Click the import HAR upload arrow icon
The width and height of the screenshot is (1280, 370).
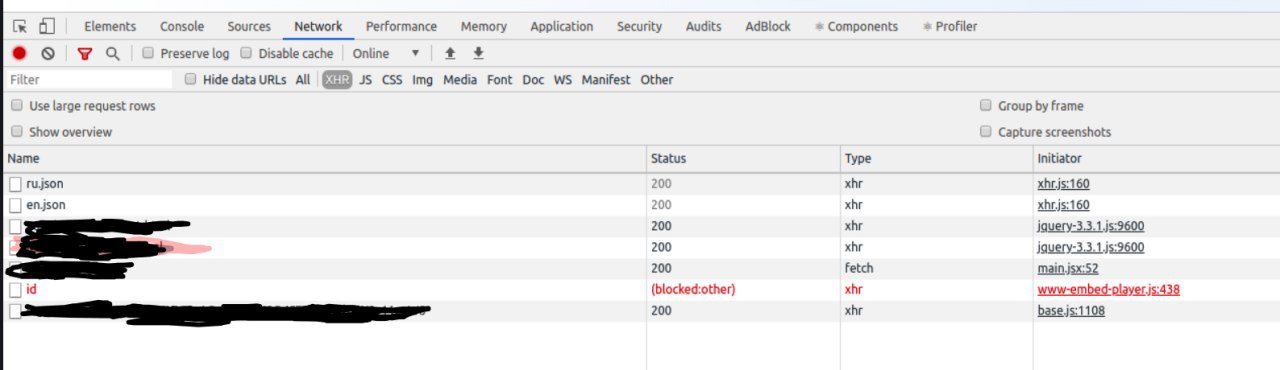[x=450, y=53]
